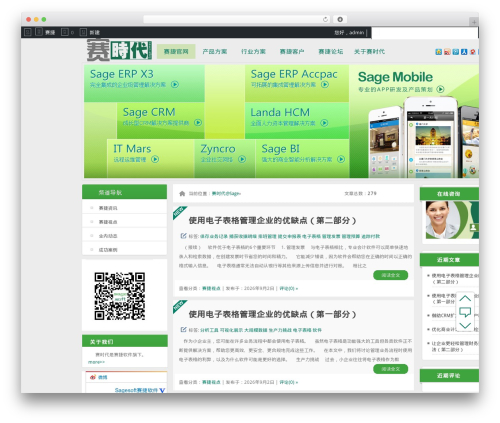500x423 pixels.
Task: Click the phone mockups in Sage Mobile banner
Action: (x=423, y=137)
